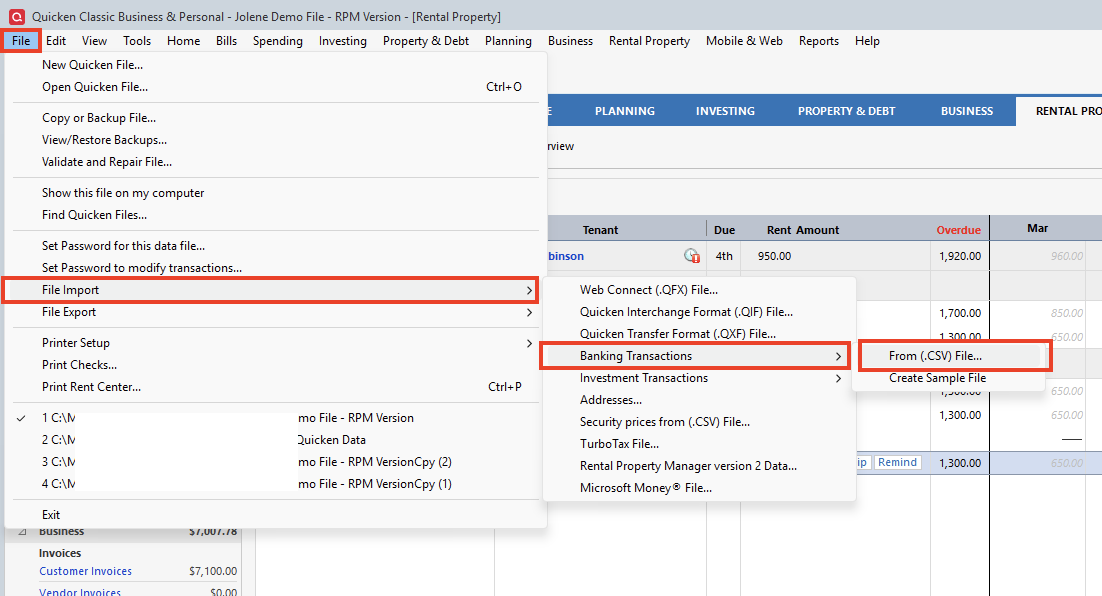Open the Home menu
The image size is (1102, 596).
[x=183, y=41]
